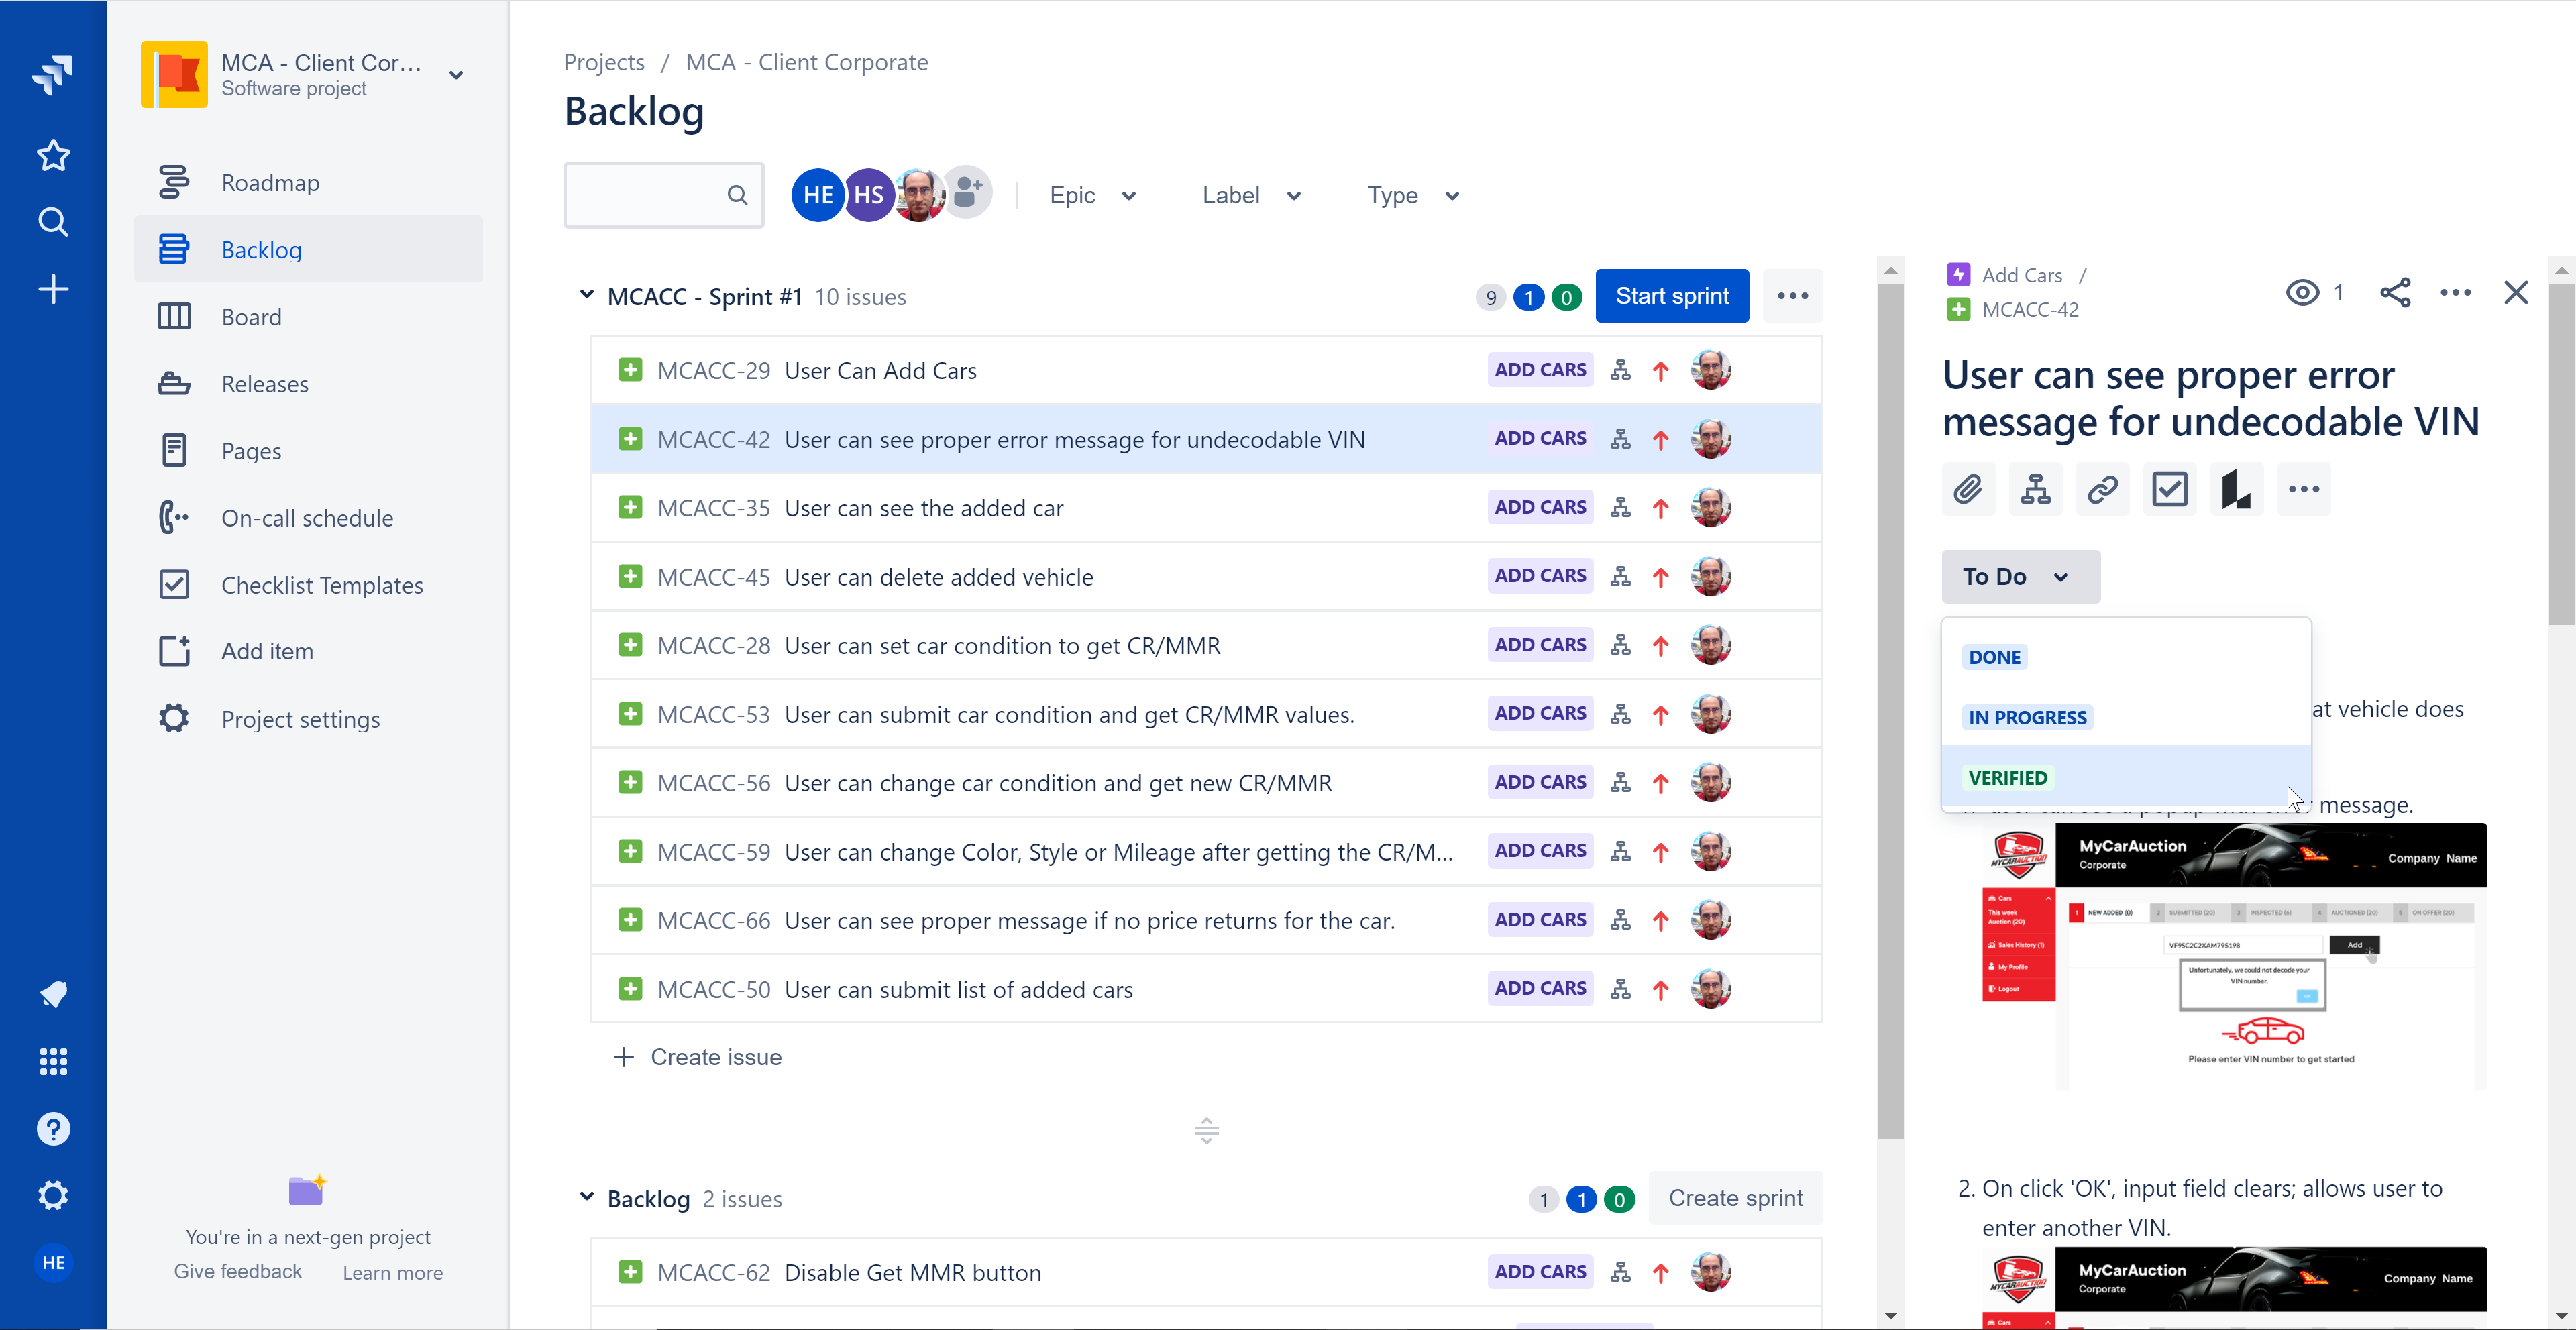Click the checklist checkbox icon in issue panel

[x=2170, y=490]
